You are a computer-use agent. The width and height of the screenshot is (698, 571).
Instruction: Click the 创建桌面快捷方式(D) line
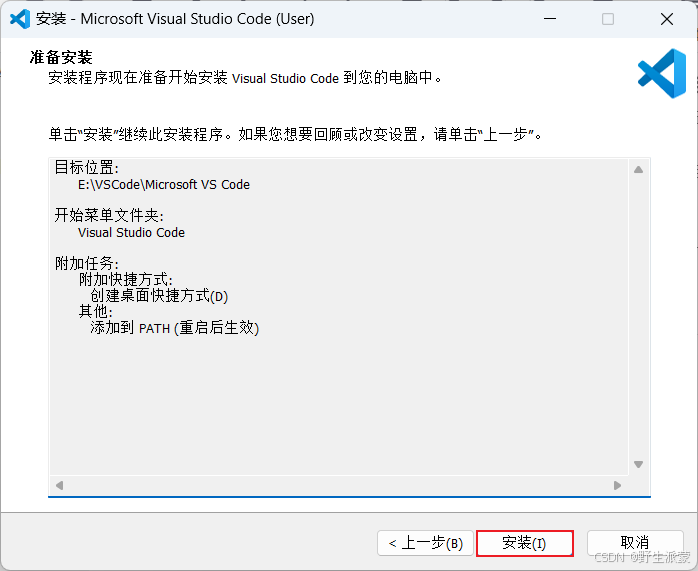pos(159,296)
